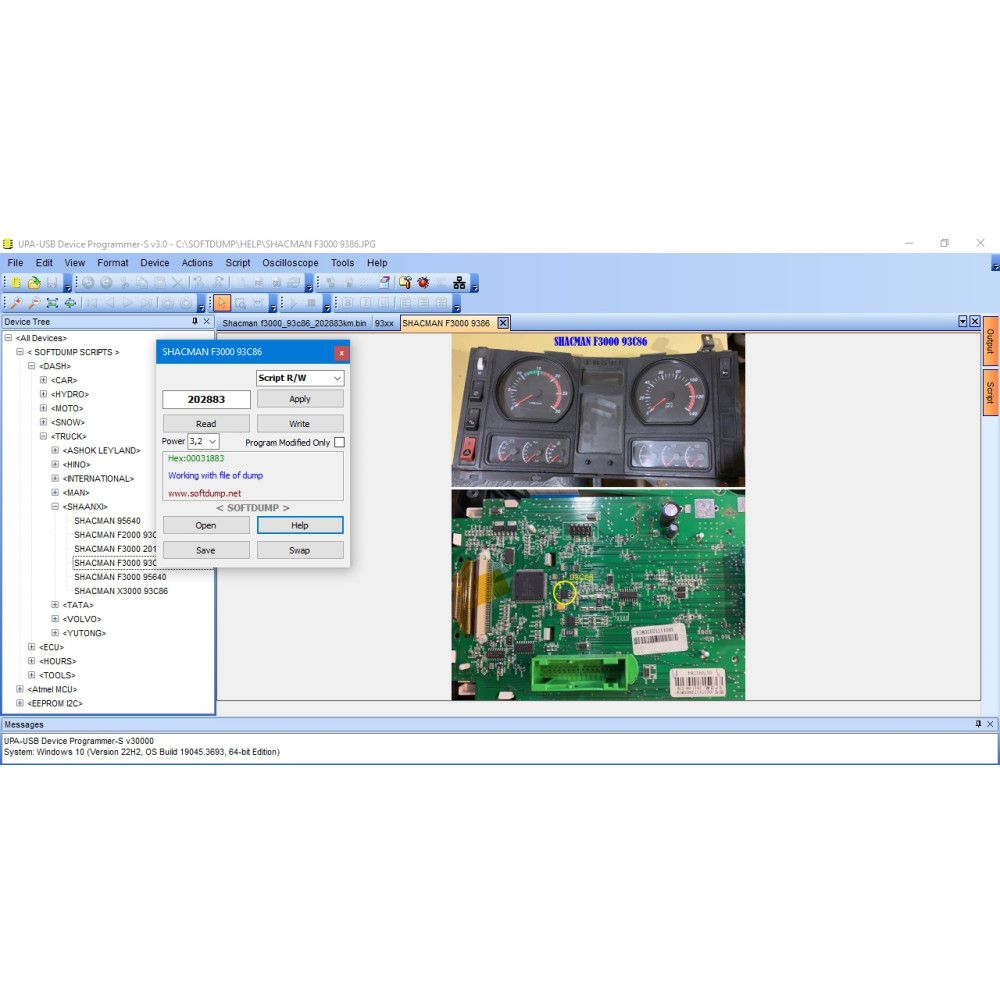This screenshot has height=1000, width=1000.
Task: Click the fit image to window icon
Action: click(x=52, y=303)
